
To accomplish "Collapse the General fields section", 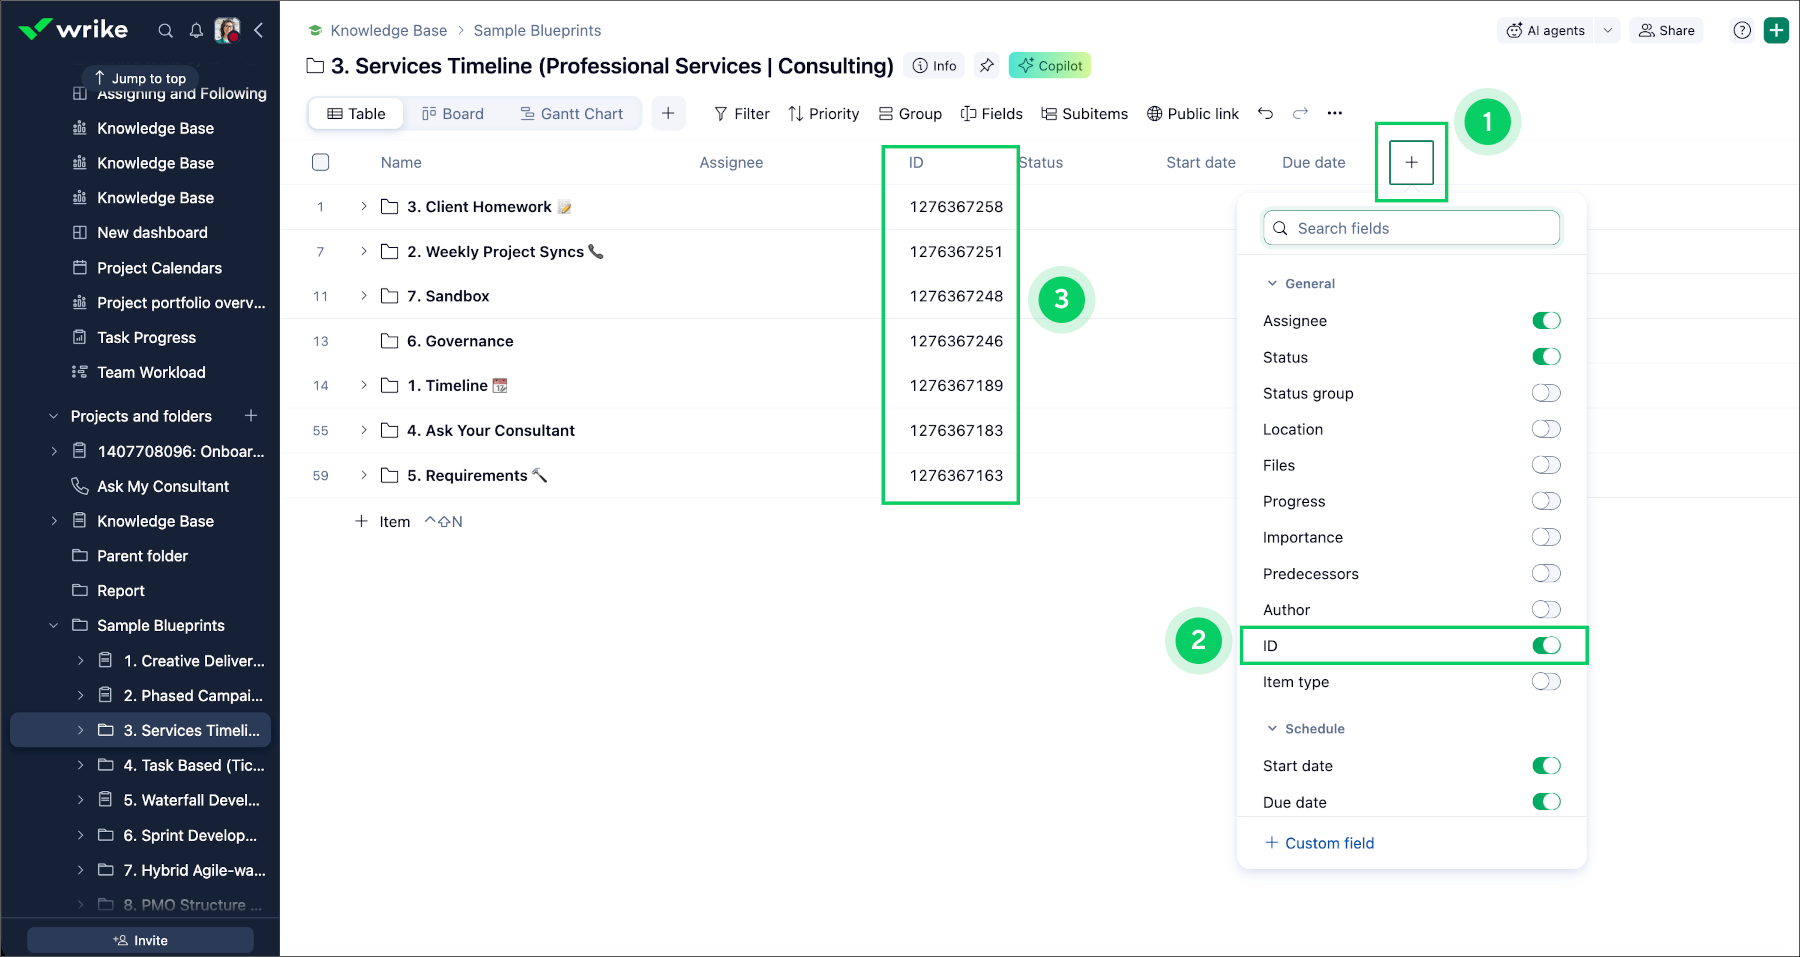I will click(1272, 284).
